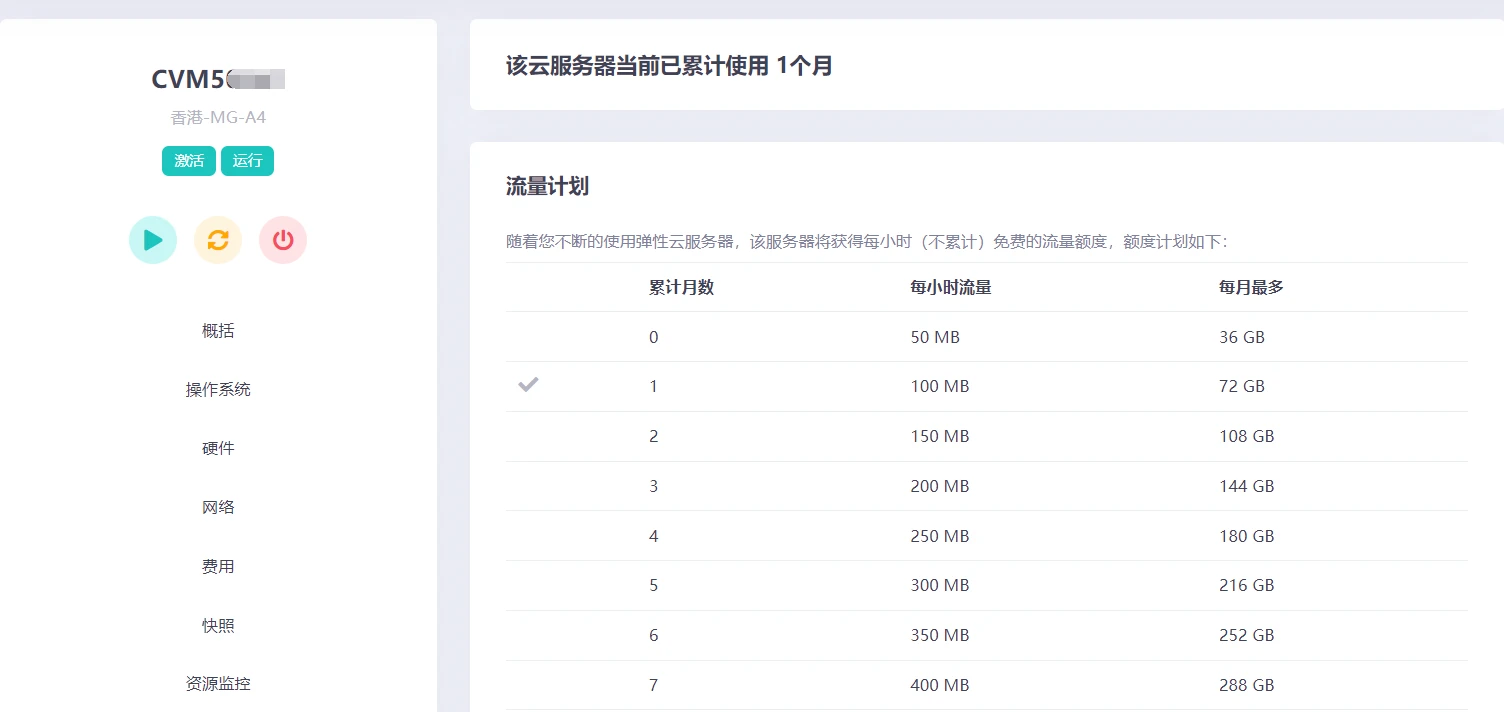Image resolution: width=1504 pixels, height=712 pixels.
Task: Click the 288 GB cell in the table
Action: (1246, 685)
